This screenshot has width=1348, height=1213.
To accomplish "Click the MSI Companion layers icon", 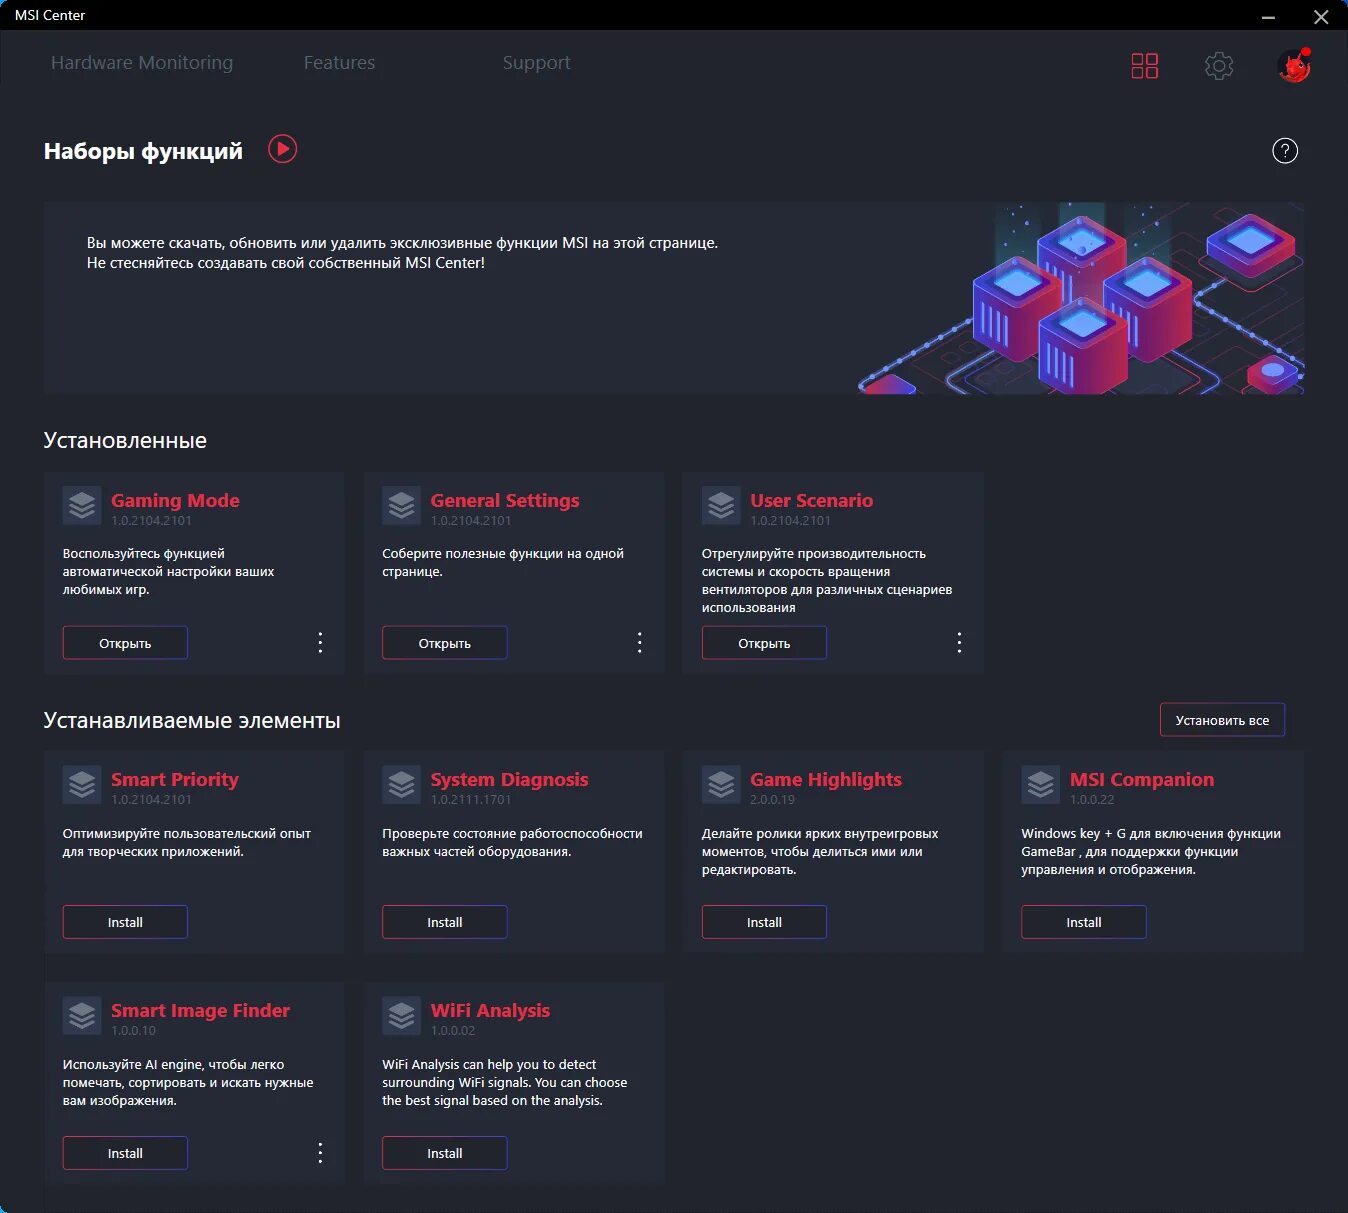I will point(1040,785).
